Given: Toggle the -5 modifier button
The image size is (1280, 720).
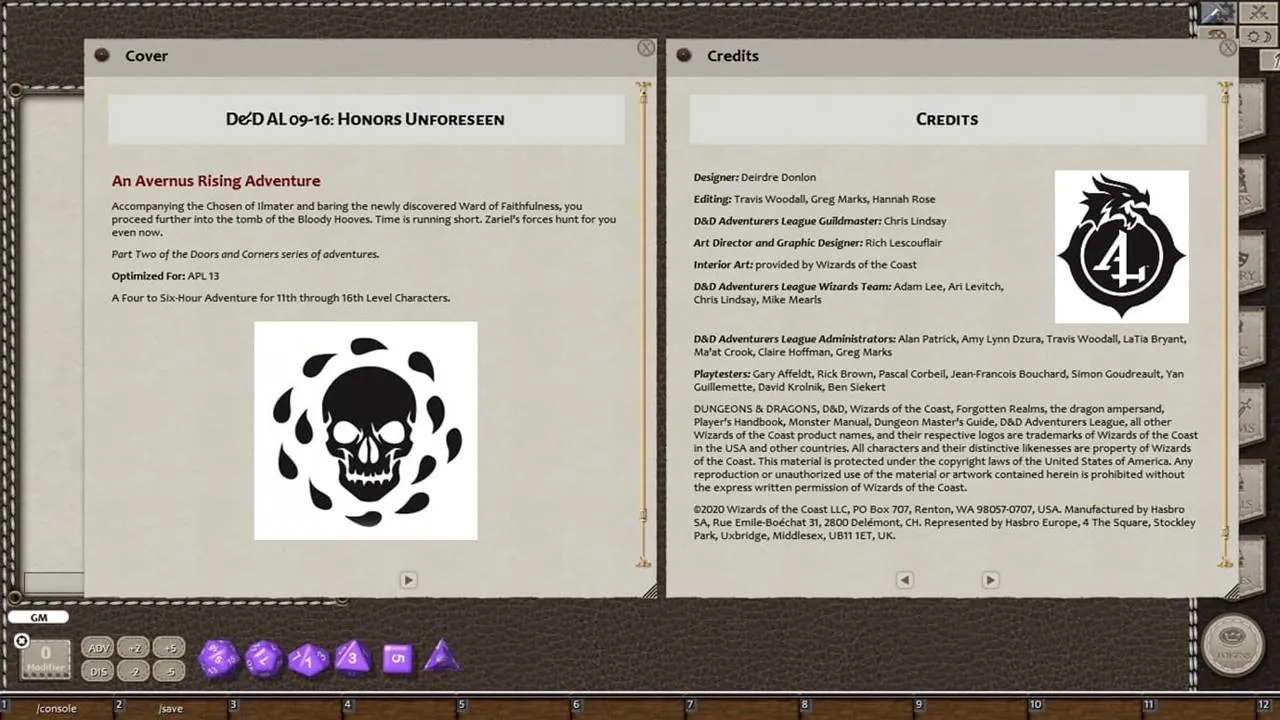Looking at the screenshot, I should tap(171, 671).
